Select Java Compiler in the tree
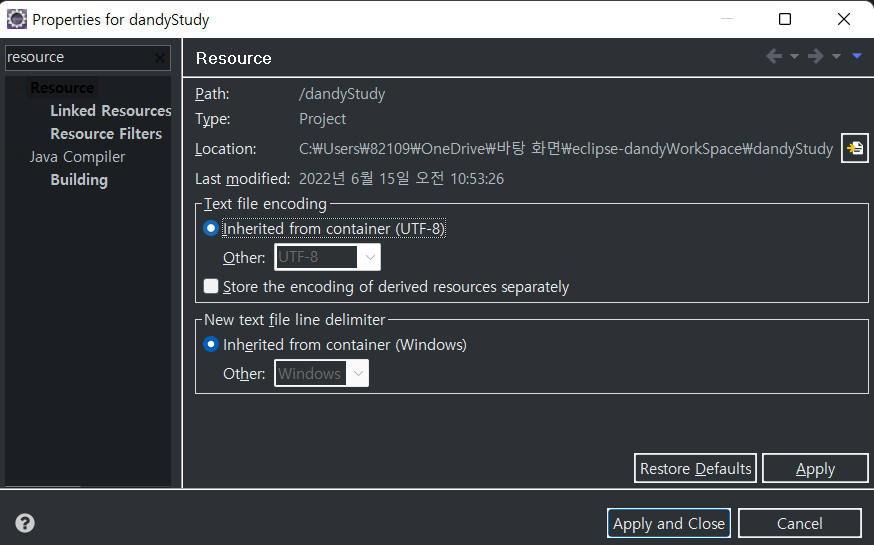Viewport: 874px width, 545px height. click(77, 157)
